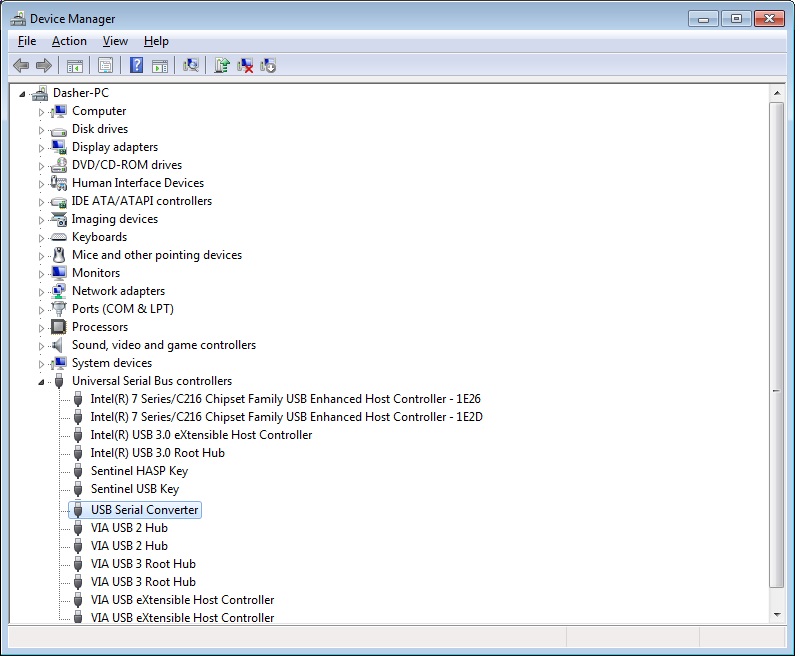Open the View menu
This screenshot has height=656, width=800.
(115, 41)
